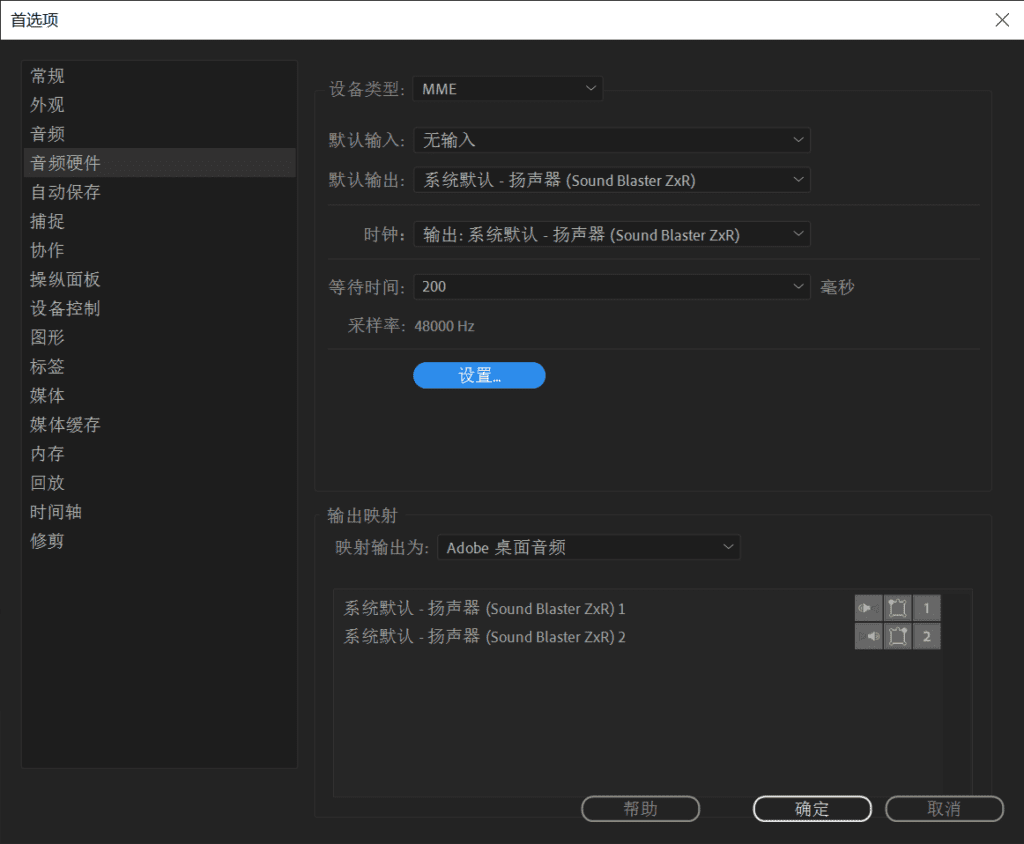
Task: Open the 映射输出为 dropdown
Action: [x=589, y=547]
